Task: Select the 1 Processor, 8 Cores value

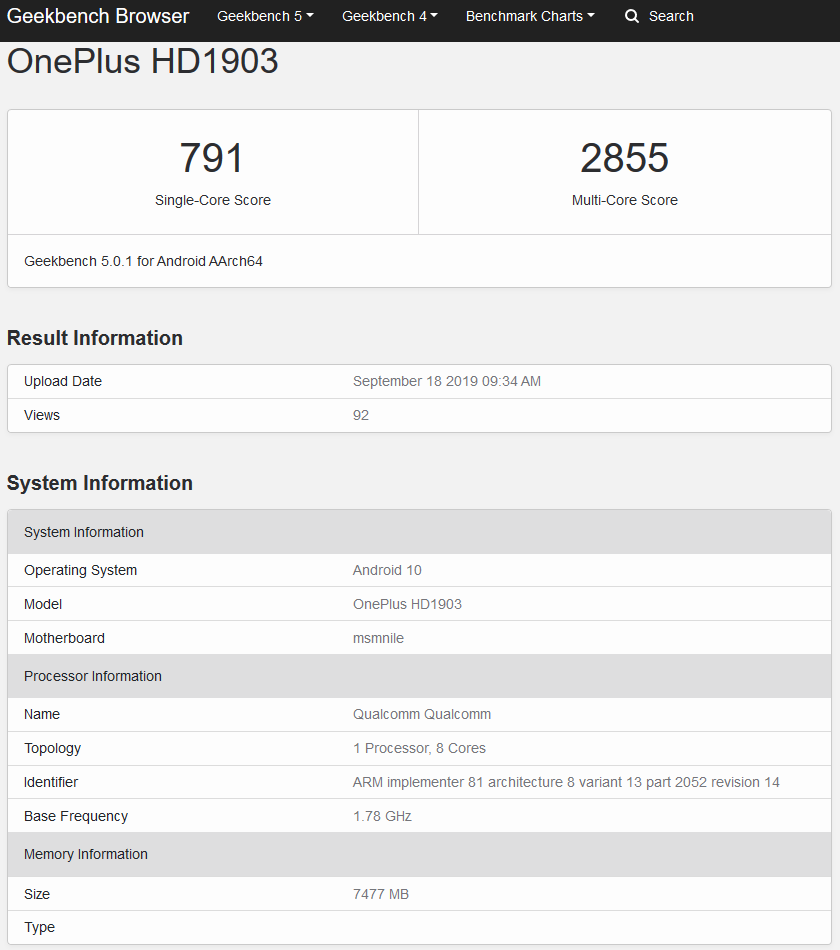Action: pos(419,748)
